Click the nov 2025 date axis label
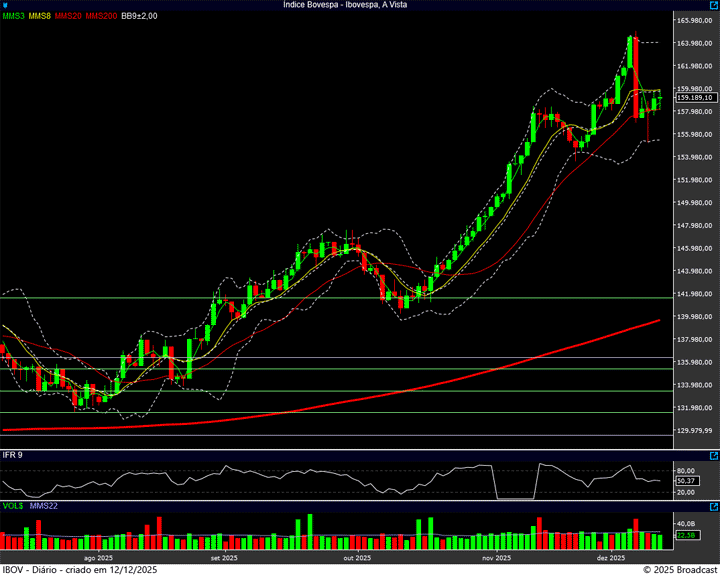The height and width of the screenshot is (575, 720). pyautogui.click(x=497, y=557)
